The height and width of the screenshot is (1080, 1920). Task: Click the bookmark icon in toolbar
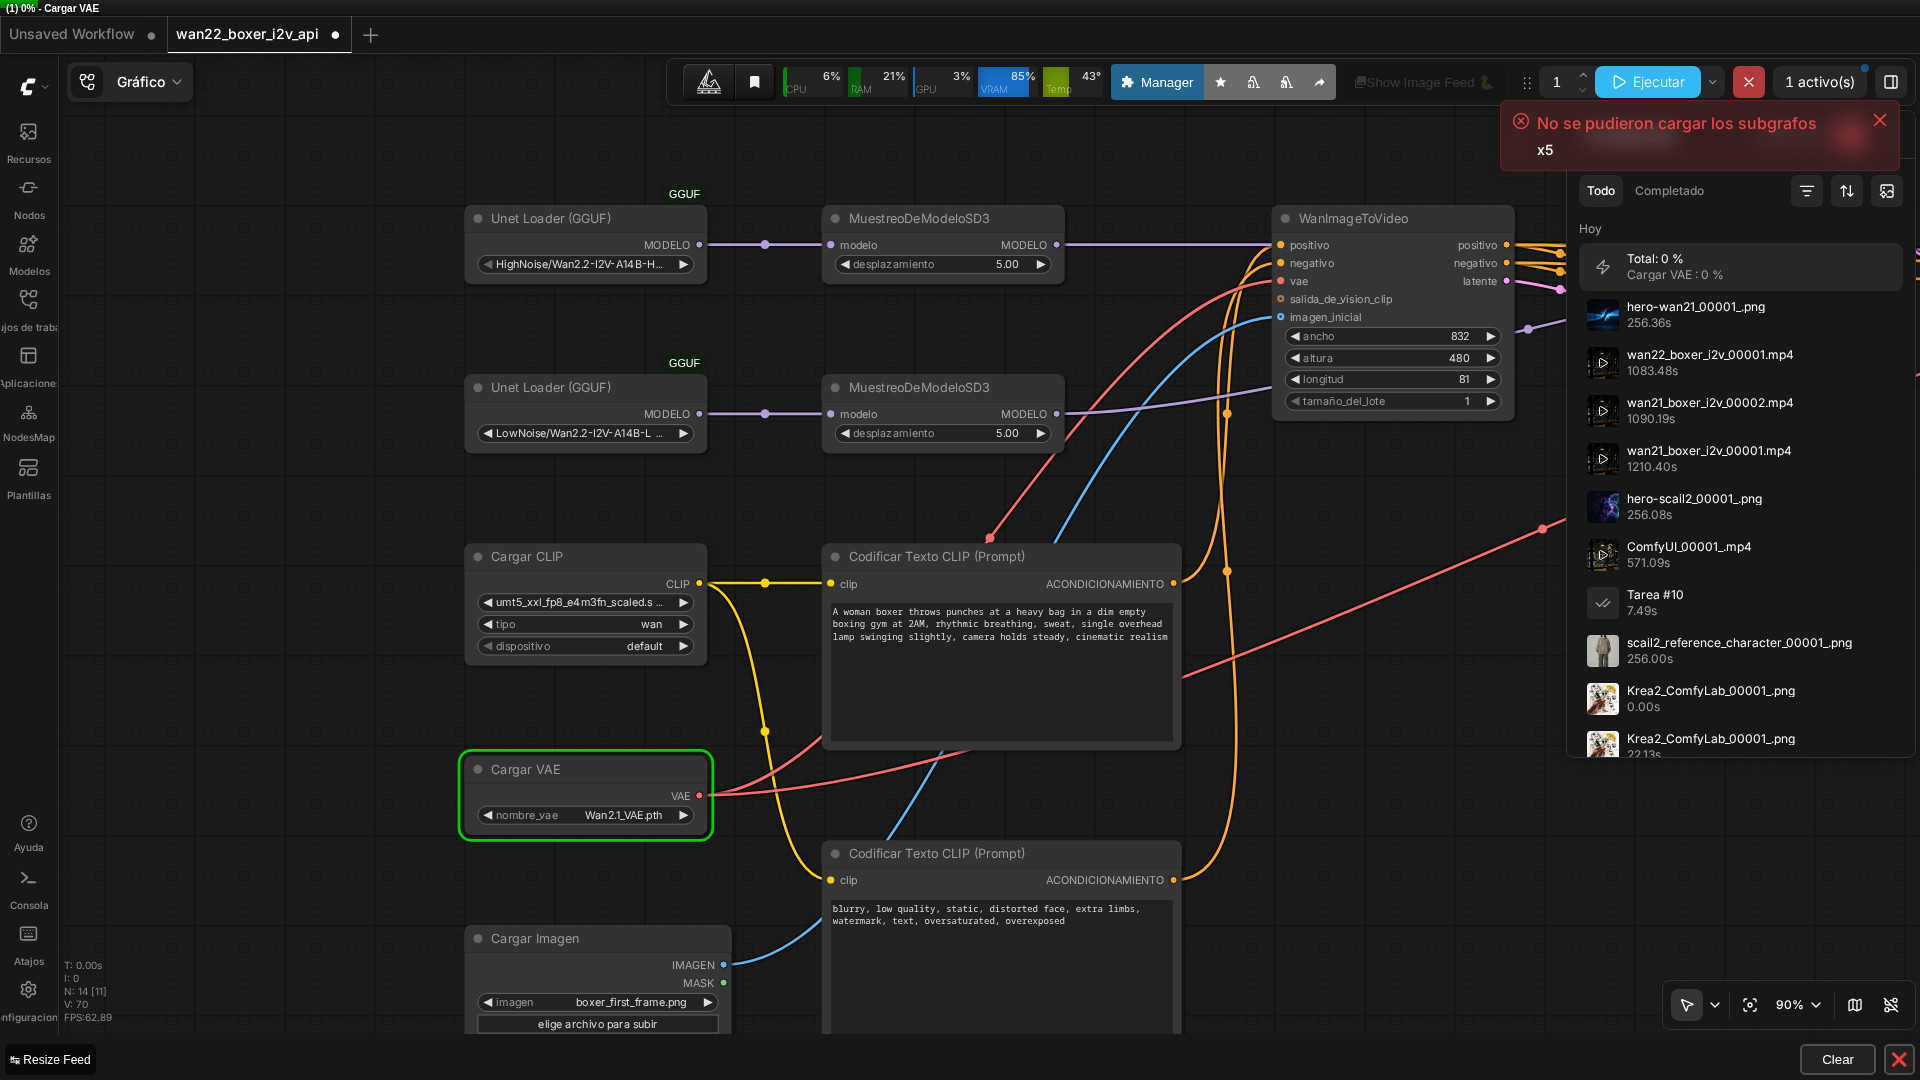pyautogui.click(x=755, y=82)
